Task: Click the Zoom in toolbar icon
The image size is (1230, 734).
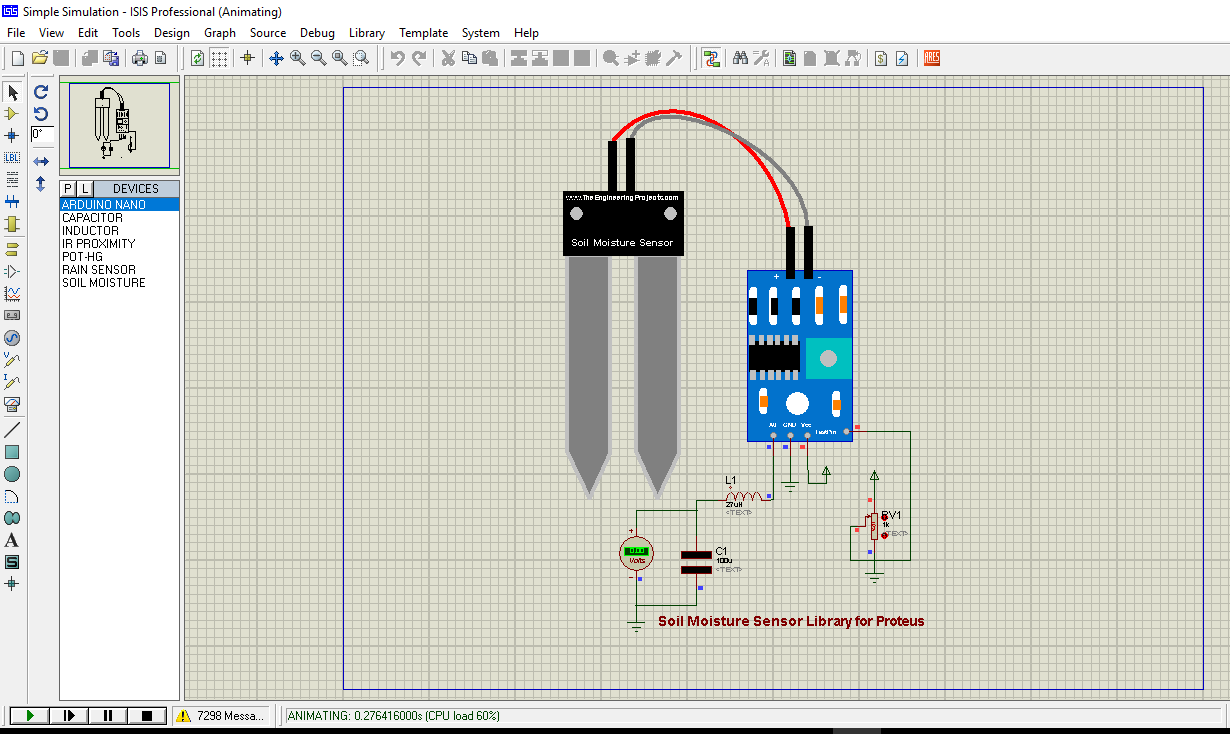Action: click(x=297, y=58)
